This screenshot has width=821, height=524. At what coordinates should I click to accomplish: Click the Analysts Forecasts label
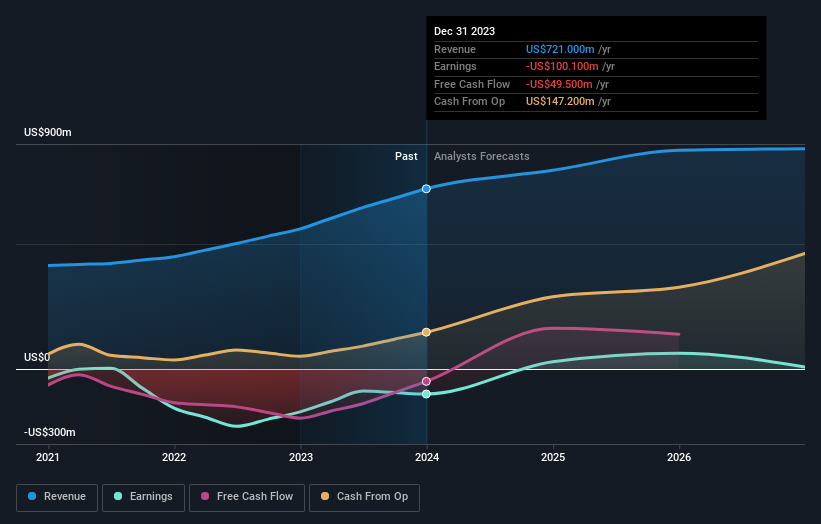coord(482,156)
